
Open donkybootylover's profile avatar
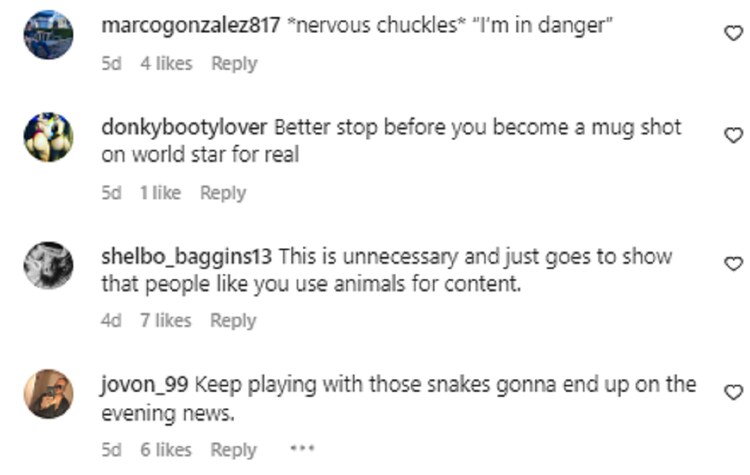click(x=48, y=137)
